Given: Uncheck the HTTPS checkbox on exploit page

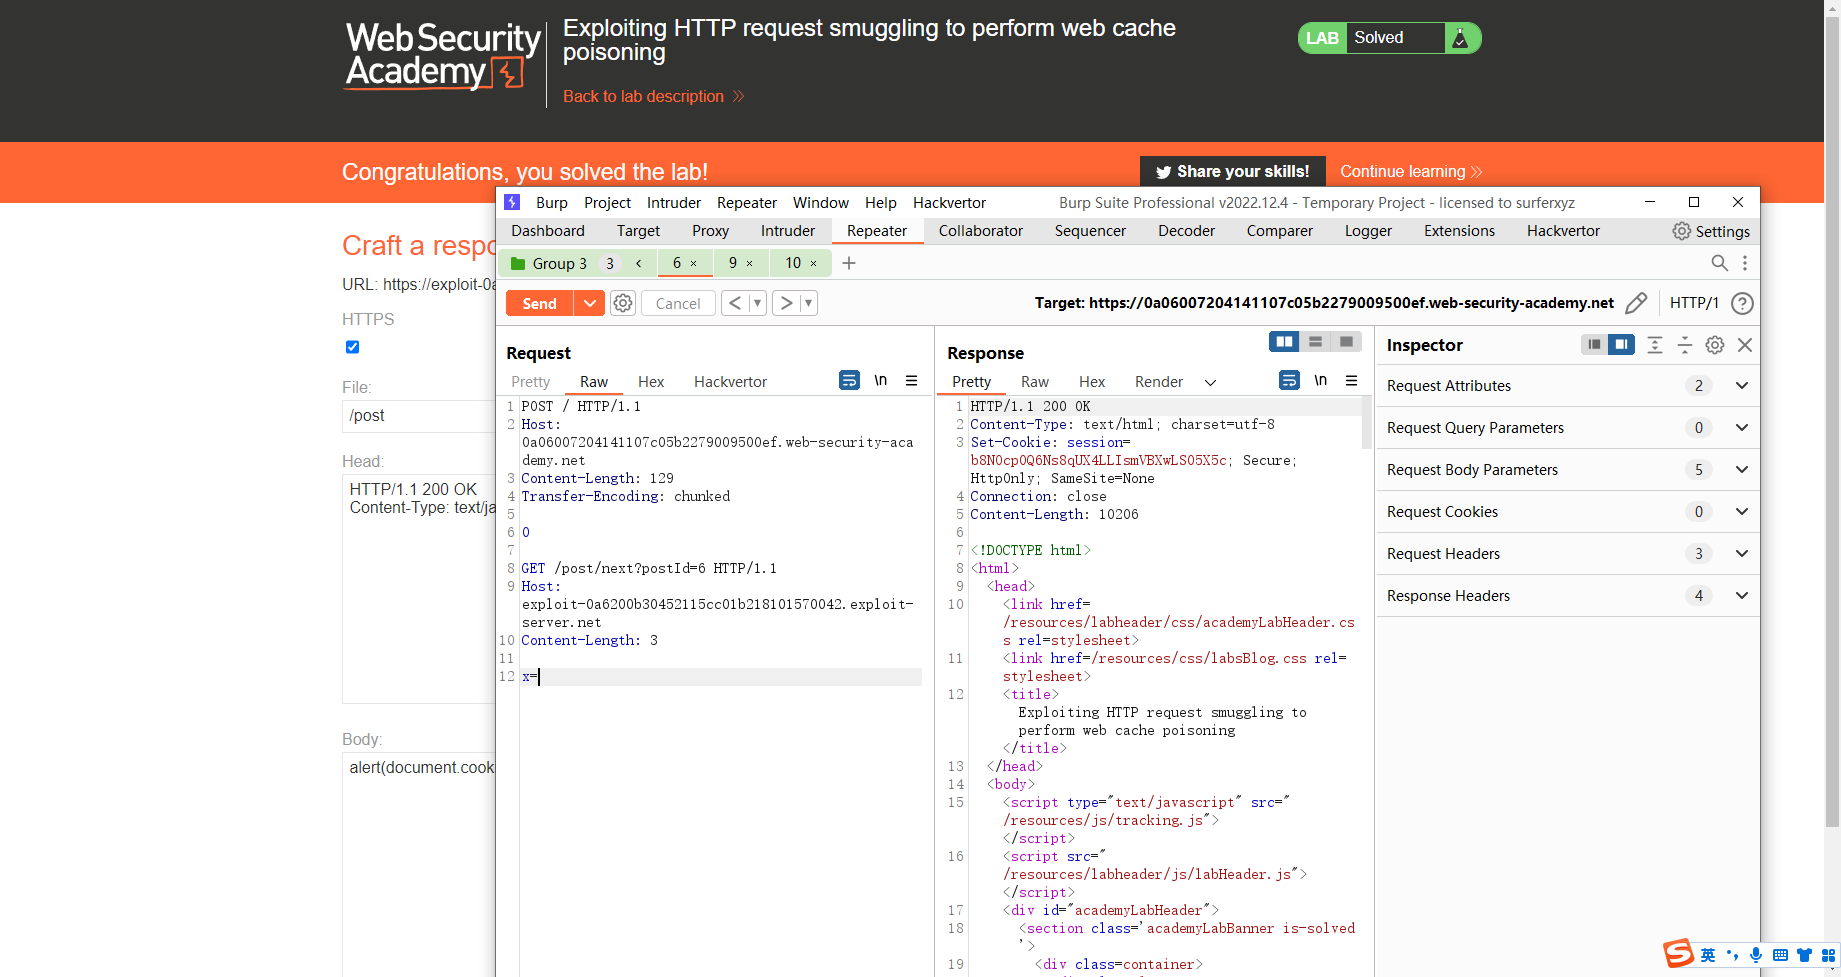Looking at the screenshot, I should coord(352,347).
